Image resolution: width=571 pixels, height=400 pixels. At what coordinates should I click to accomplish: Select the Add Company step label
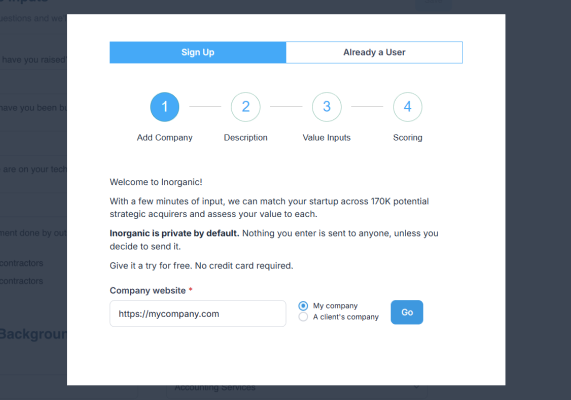[x=165, y=138]
